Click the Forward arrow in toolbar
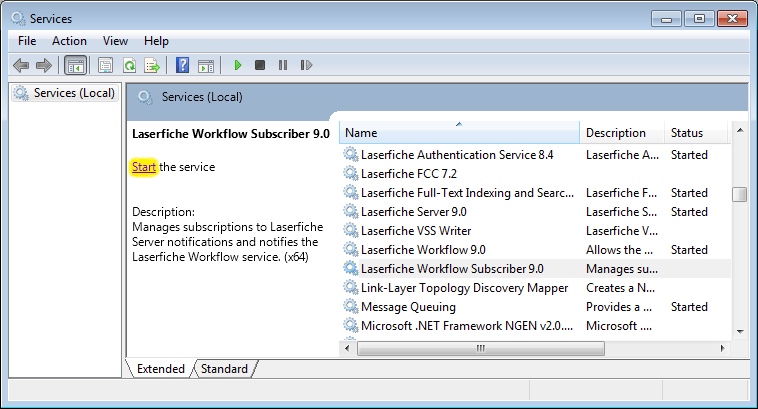The height and width of the screenshot is (409, 758). pos(43,65)
